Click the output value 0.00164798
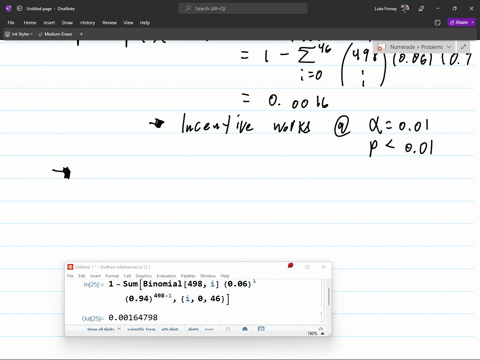This screenshot has height=360, width=480. [133, 318]
